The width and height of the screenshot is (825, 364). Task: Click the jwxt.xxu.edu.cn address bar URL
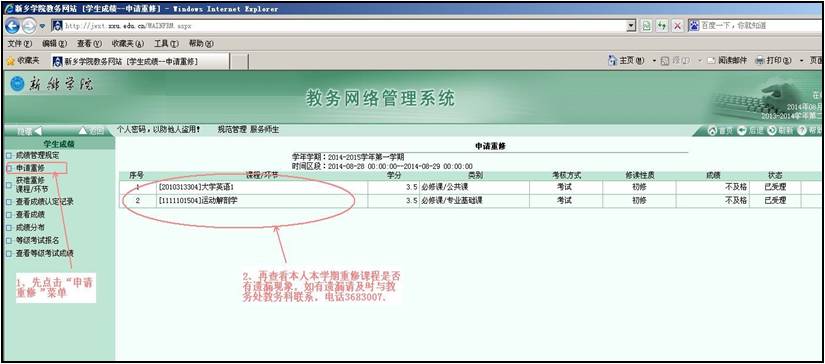pos(128,26)
